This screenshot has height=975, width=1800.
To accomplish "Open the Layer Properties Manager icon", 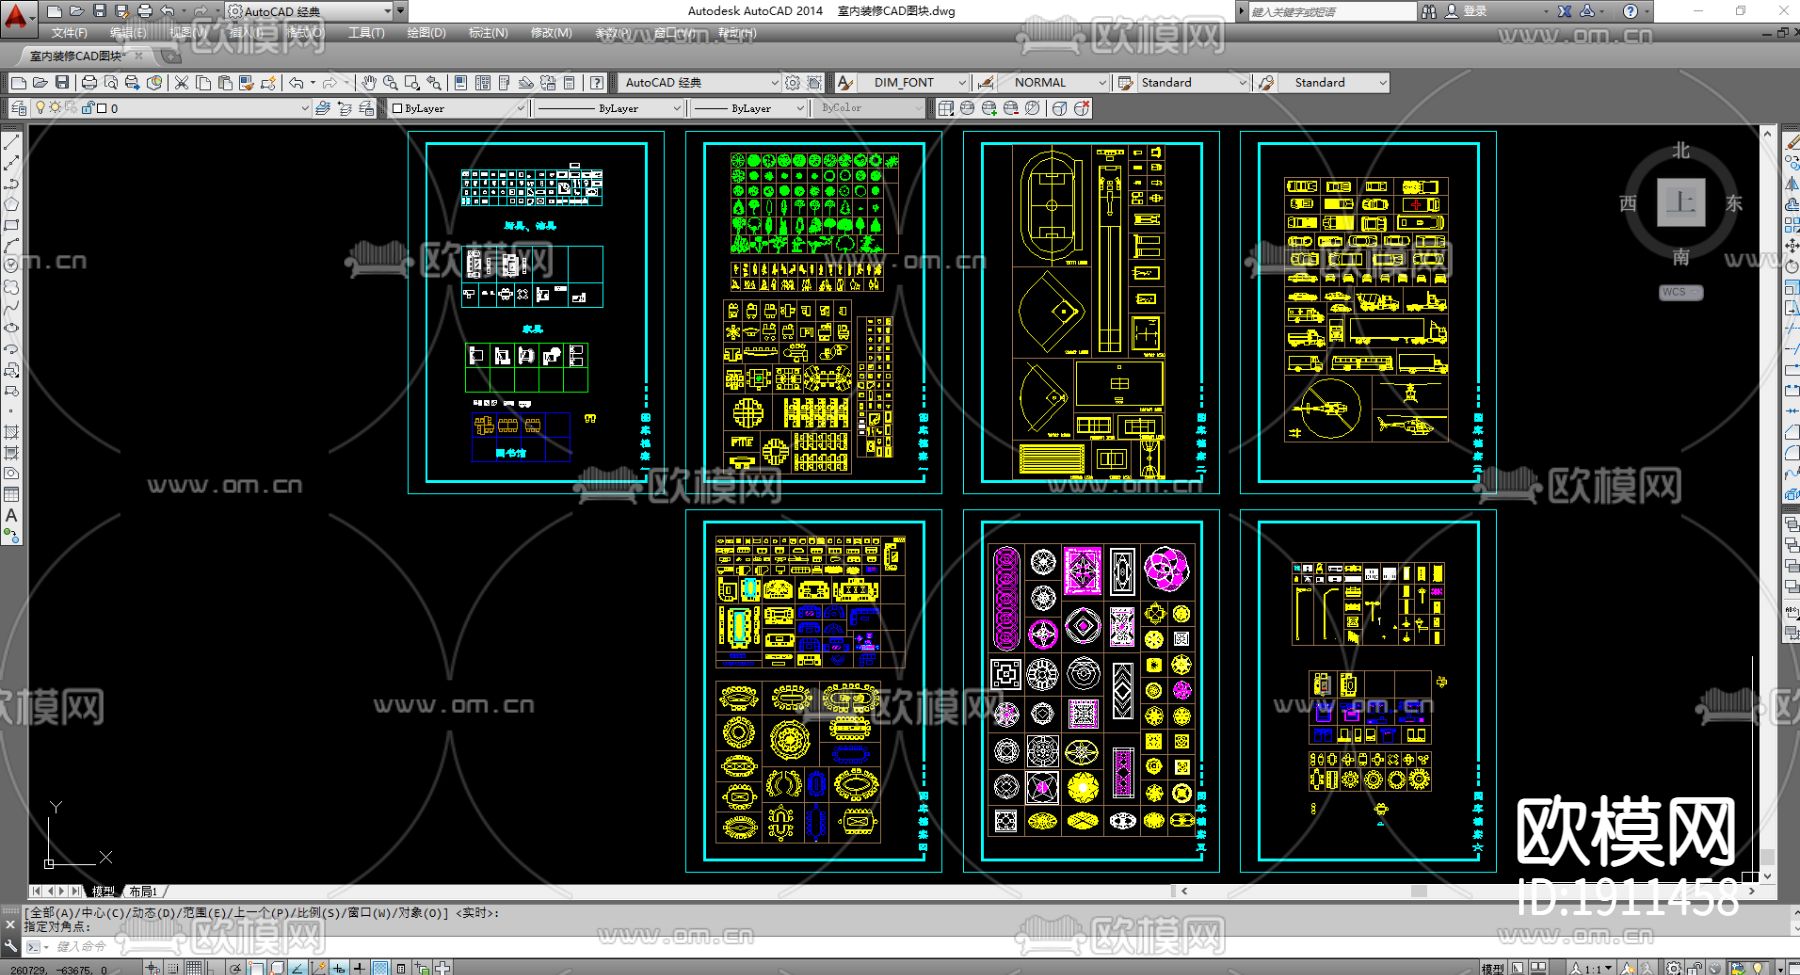I will click(19, 108).
